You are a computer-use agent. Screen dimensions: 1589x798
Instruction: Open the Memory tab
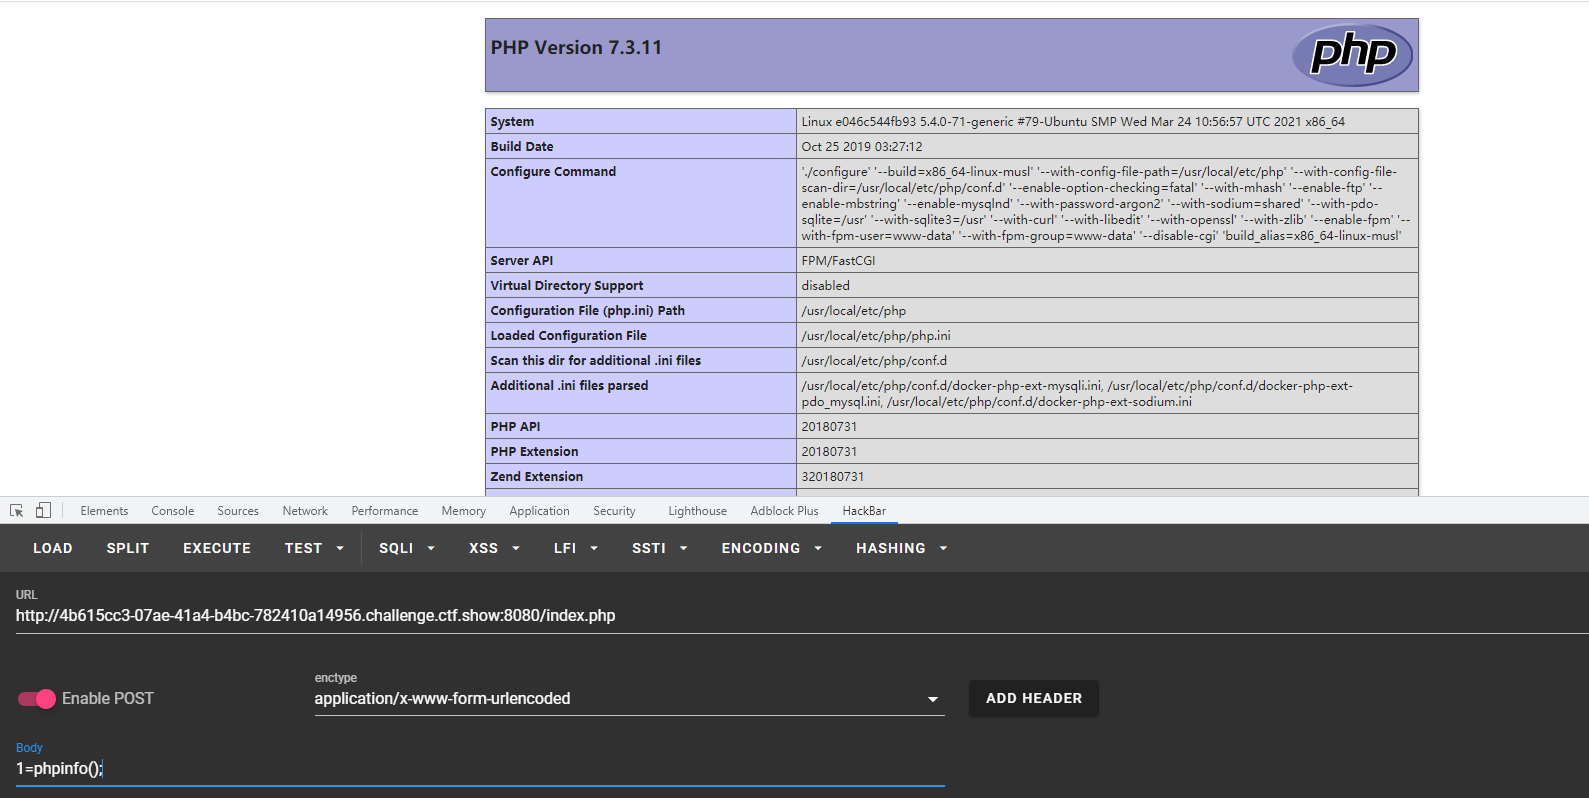(464, 510)
